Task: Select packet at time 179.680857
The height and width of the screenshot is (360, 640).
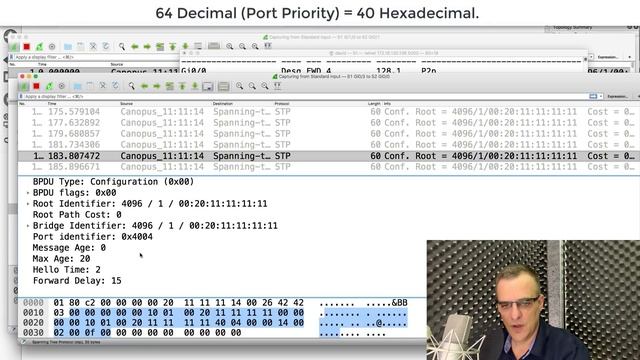Action: click(329, 134)
